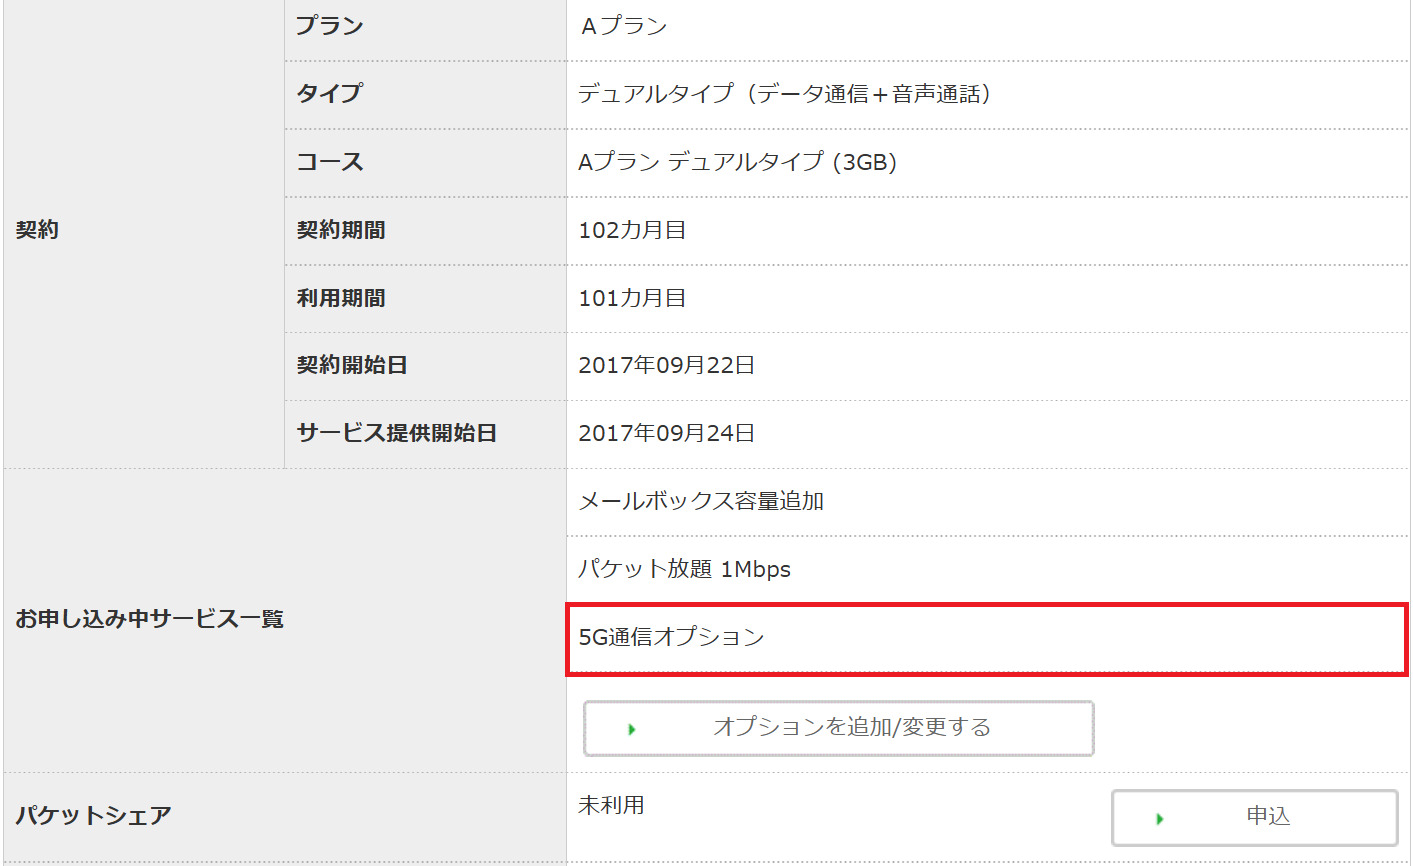Select the highlighted 5G通信オプション entry

coord(672,638)
